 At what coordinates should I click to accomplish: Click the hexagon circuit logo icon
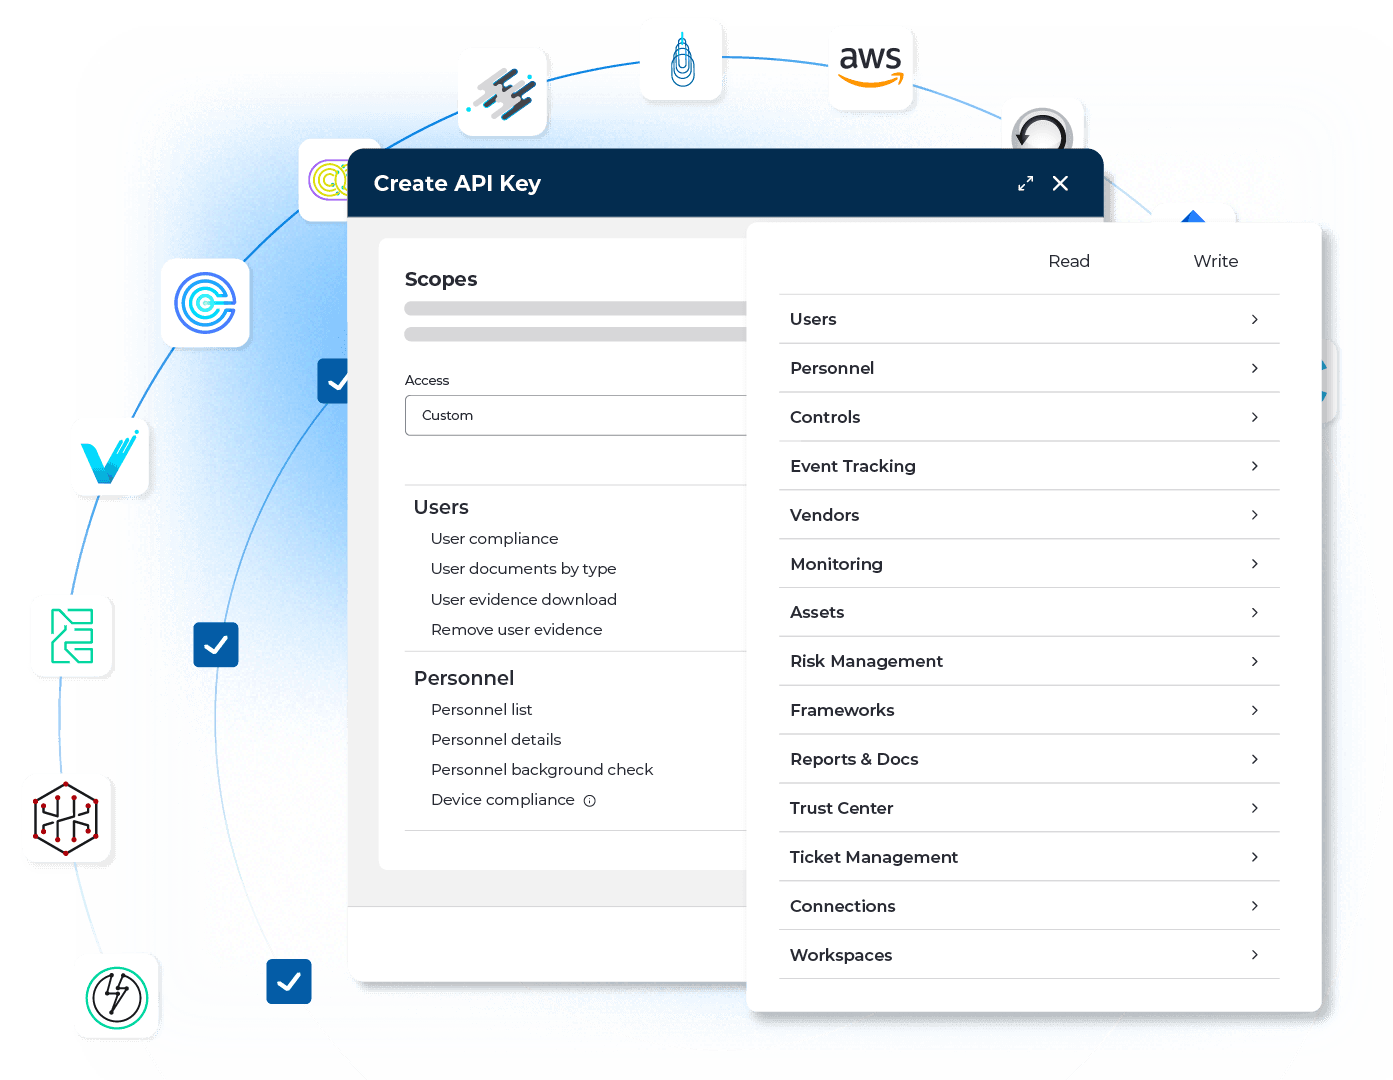click(x=66, y=818)
